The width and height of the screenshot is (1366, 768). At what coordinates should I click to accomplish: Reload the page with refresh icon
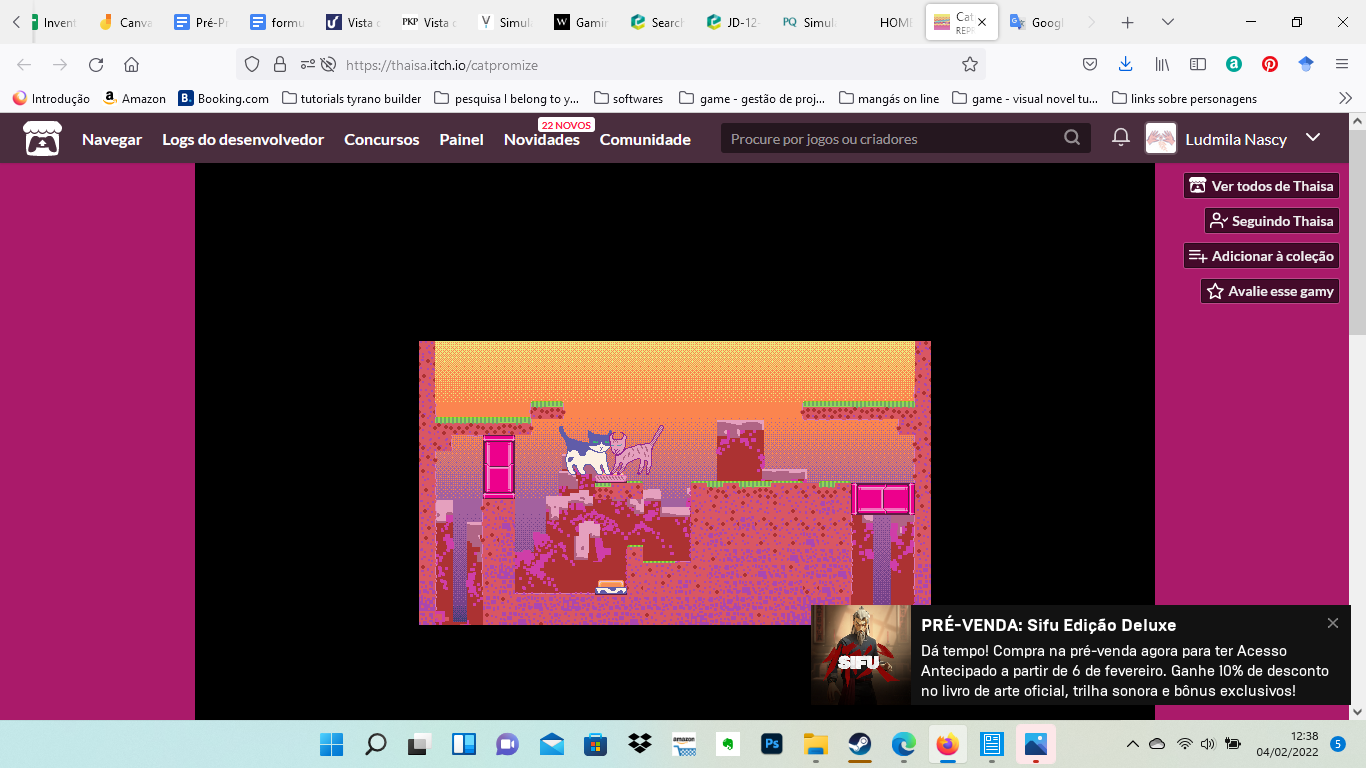[x=96, y=64]
